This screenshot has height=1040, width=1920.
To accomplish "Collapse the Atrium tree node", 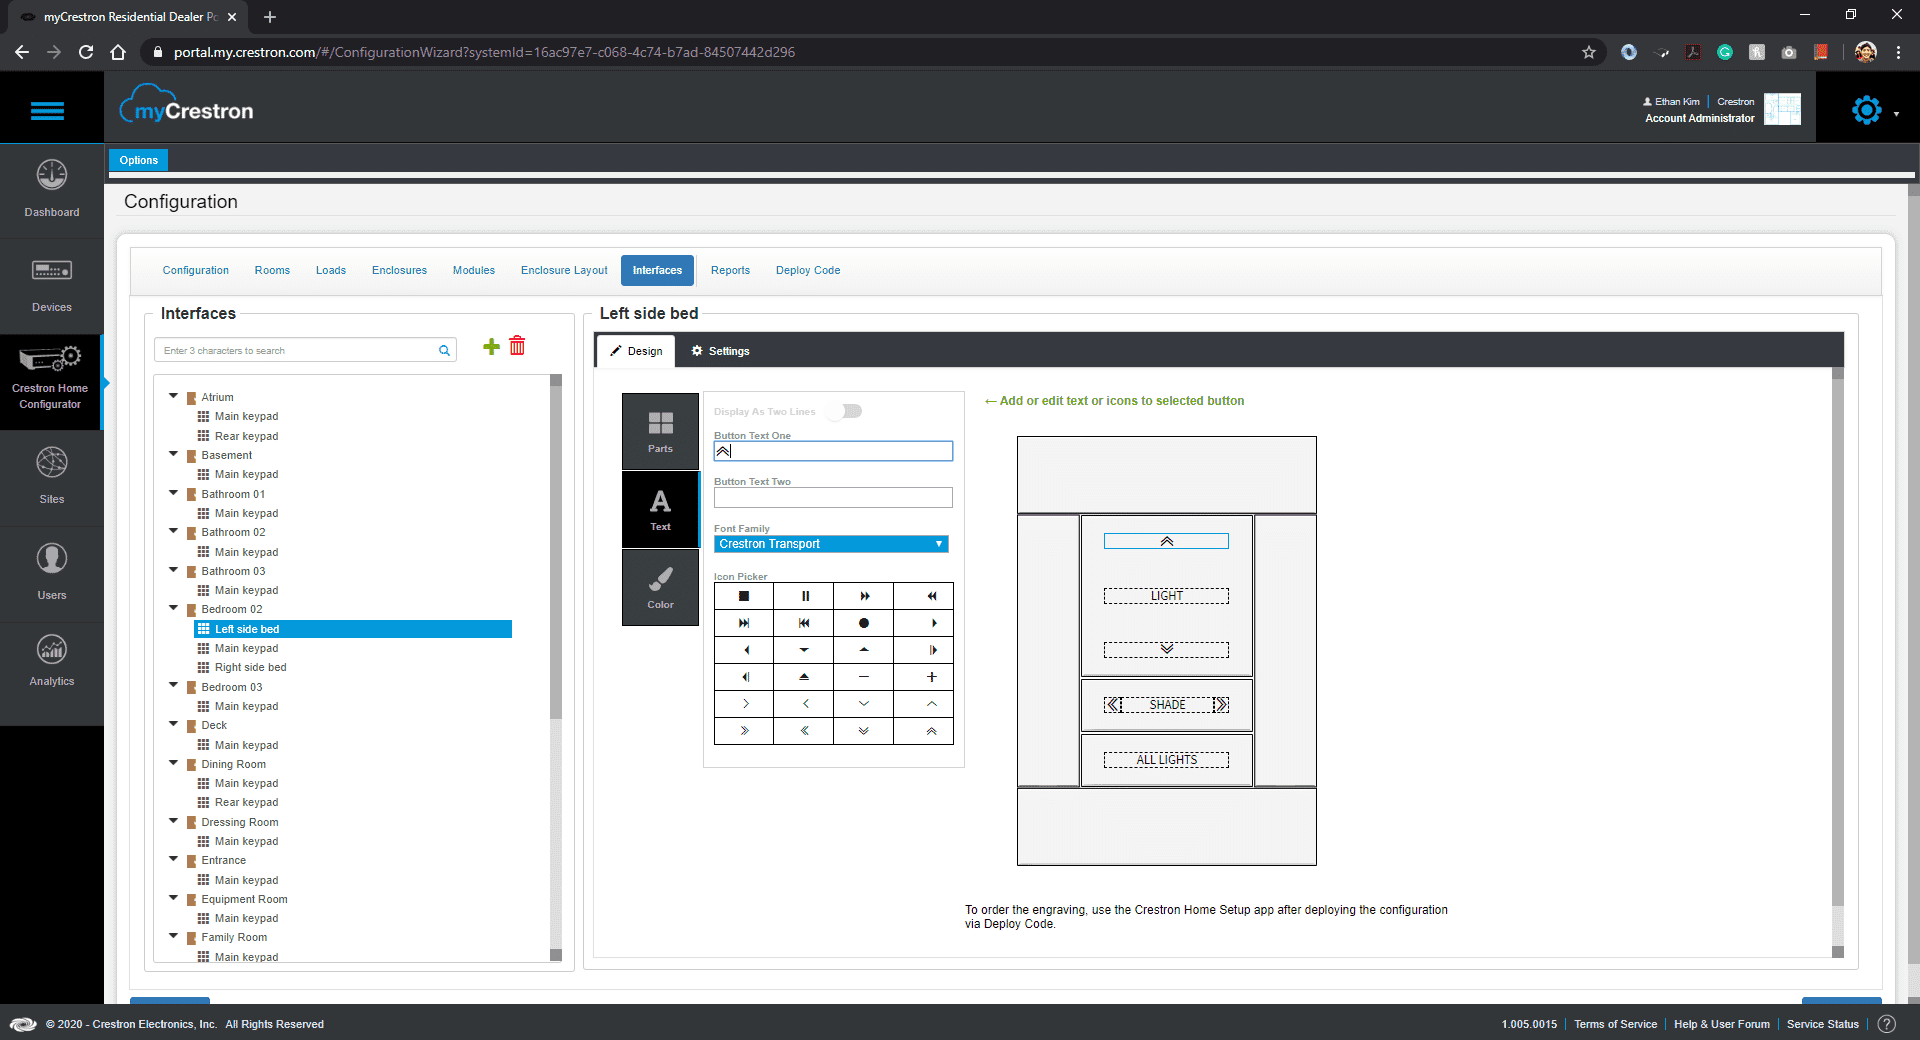I will [173, 396].
